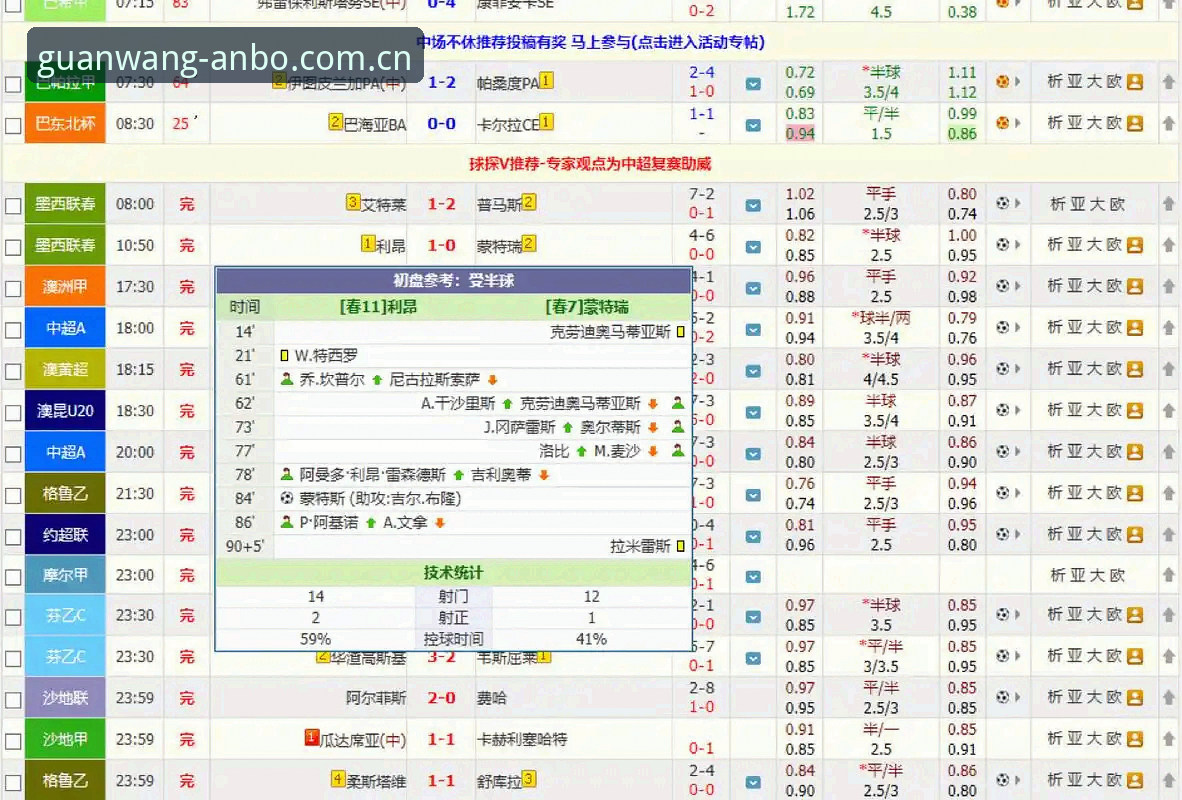This screenshot has width=1182, height=800.
Task: Open soccer ball icon in 澳昆U20 row
Action: [x=1002, y=411]
